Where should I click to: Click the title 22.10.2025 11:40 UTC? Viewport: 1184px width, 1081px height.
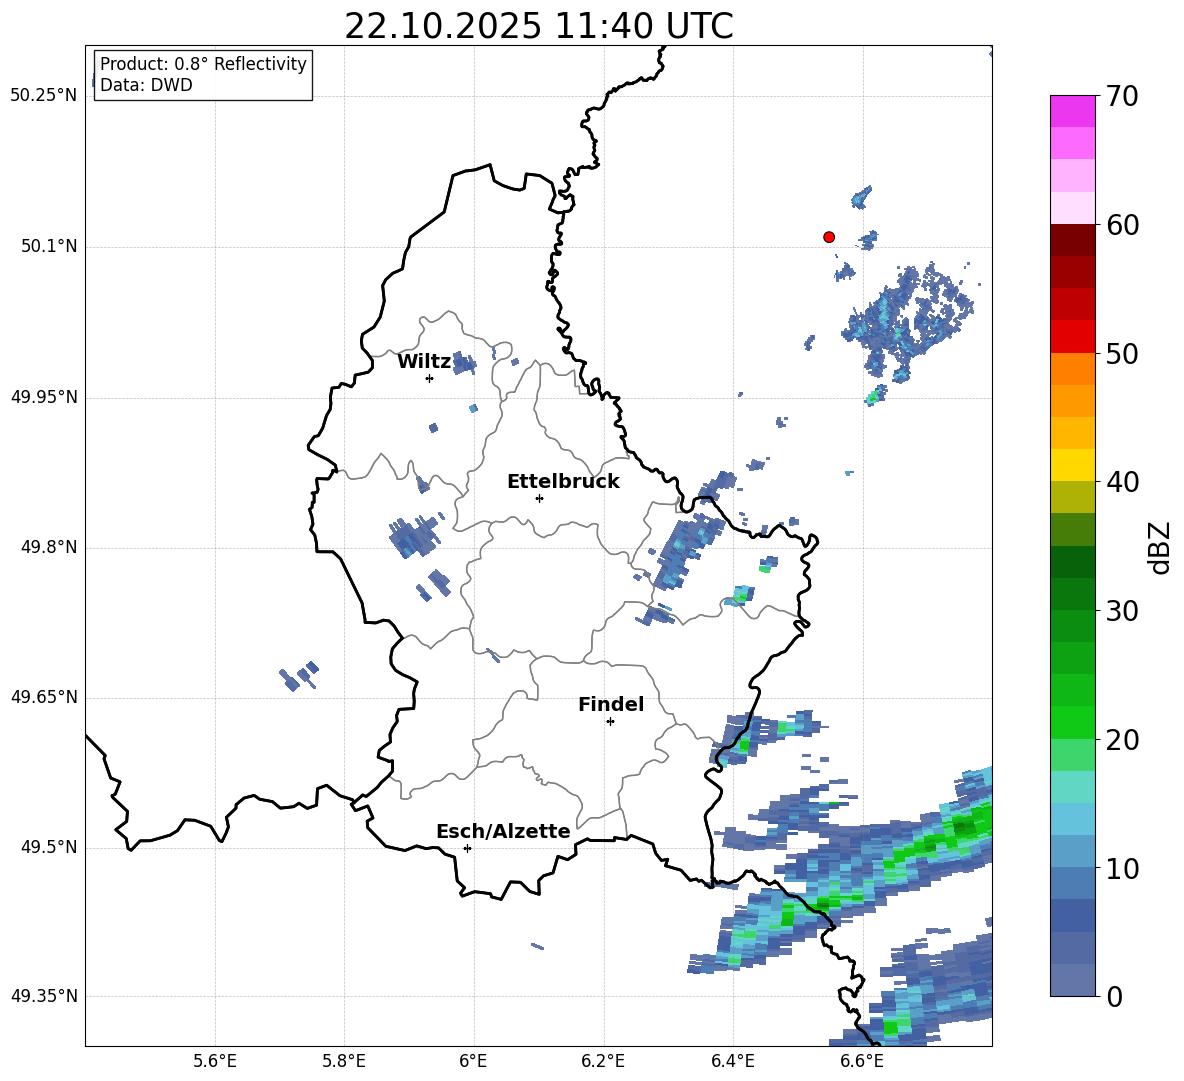click(x=539, y=26)
